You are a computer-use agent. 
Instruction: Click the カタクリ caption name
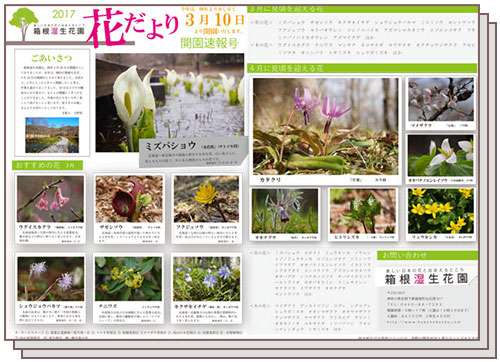tap(270, 180)
